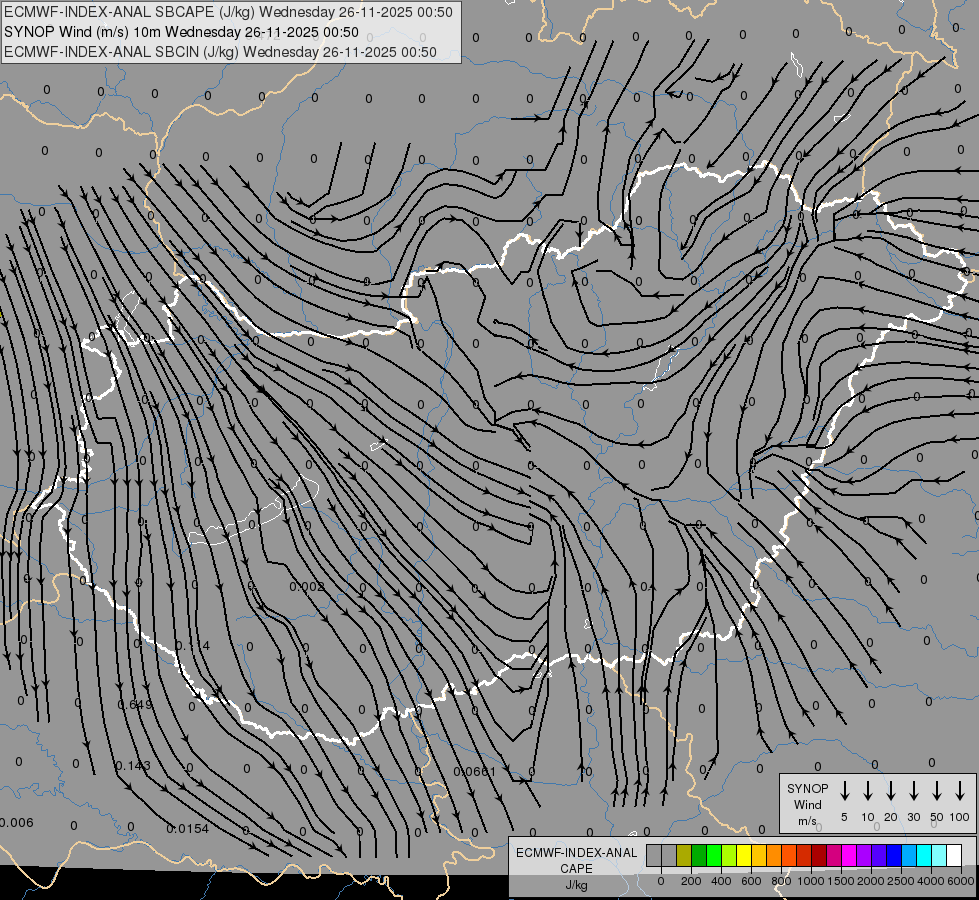
Task: Pick the bright magenta CAPE legend swatch
Action: tap(849, 855)
